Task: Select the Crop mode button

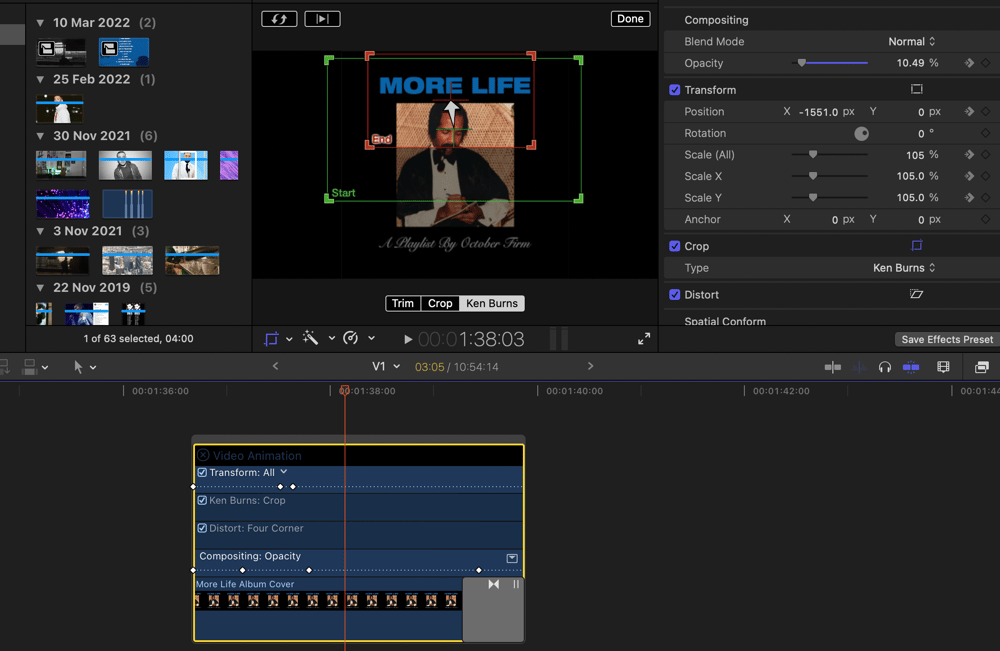Action: click(440, 303)
